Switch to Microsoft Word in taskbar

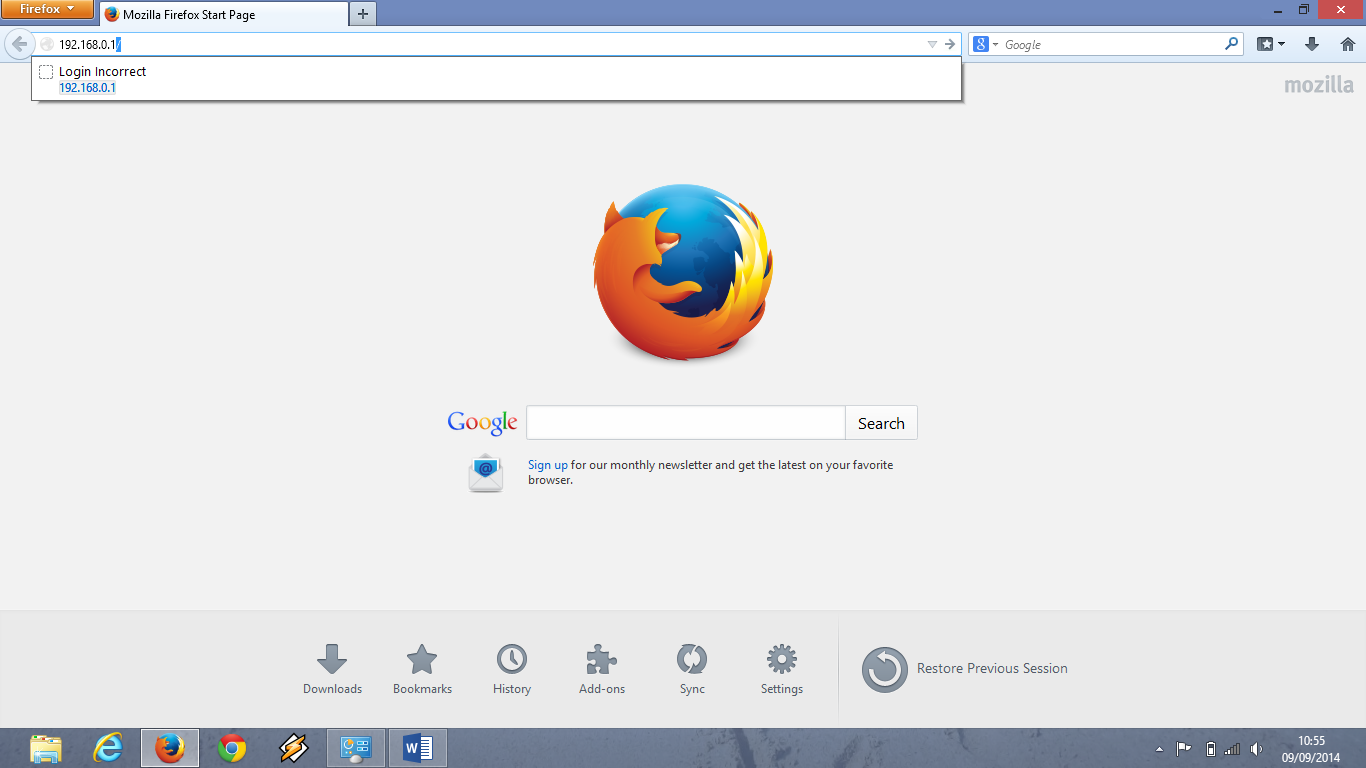click(418, 748)
